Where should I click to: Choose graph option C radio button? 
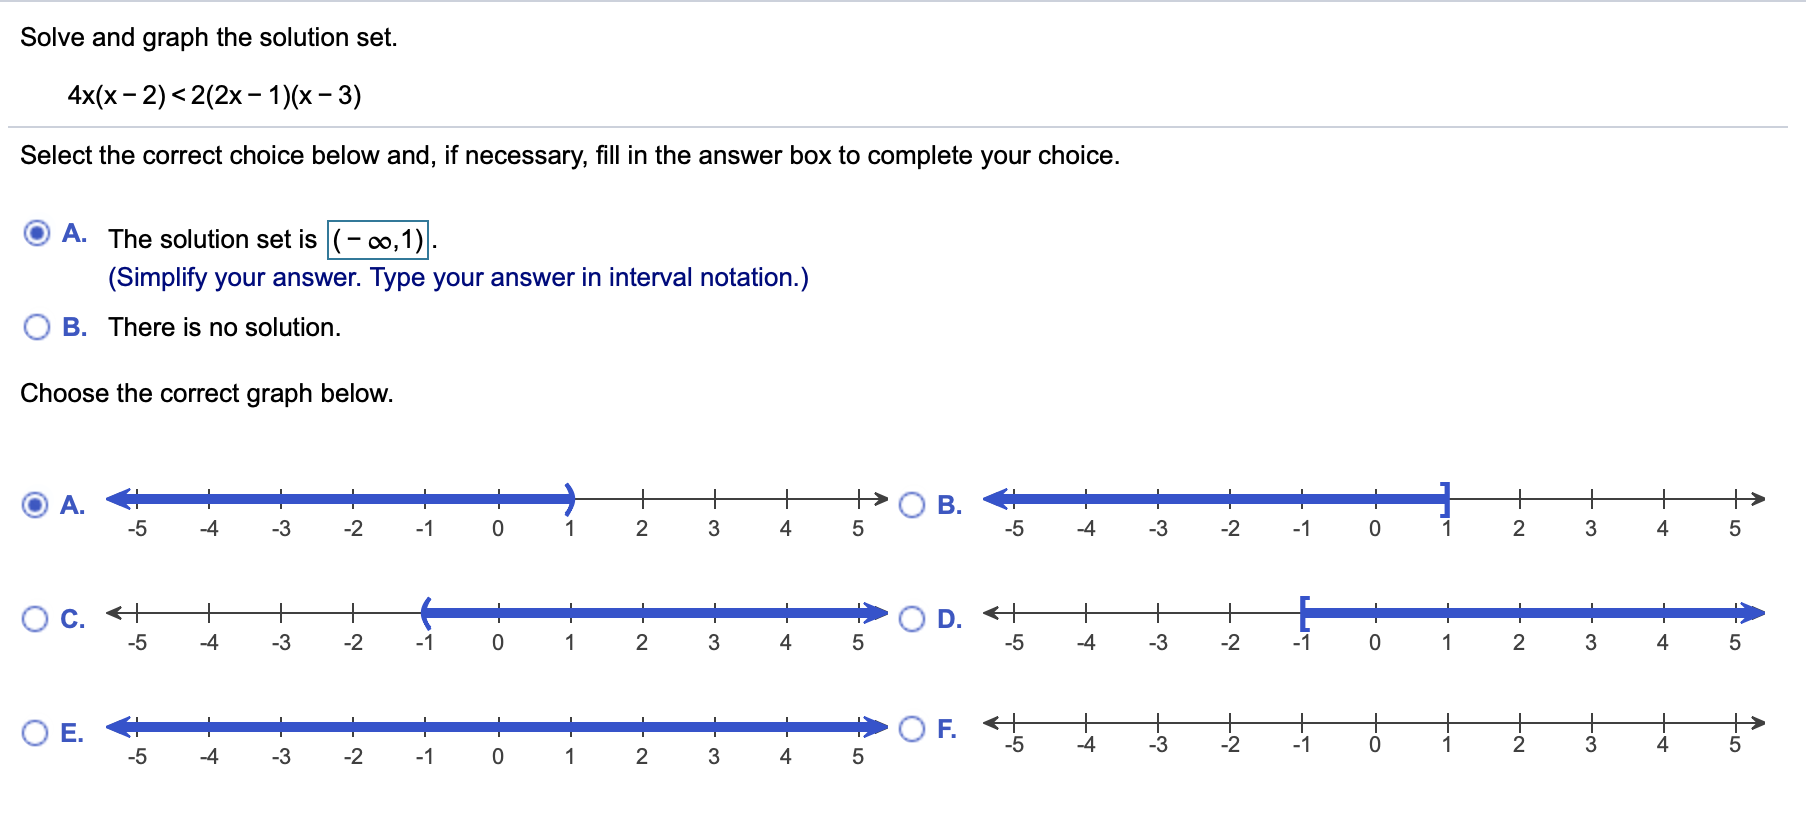point(36,619)
